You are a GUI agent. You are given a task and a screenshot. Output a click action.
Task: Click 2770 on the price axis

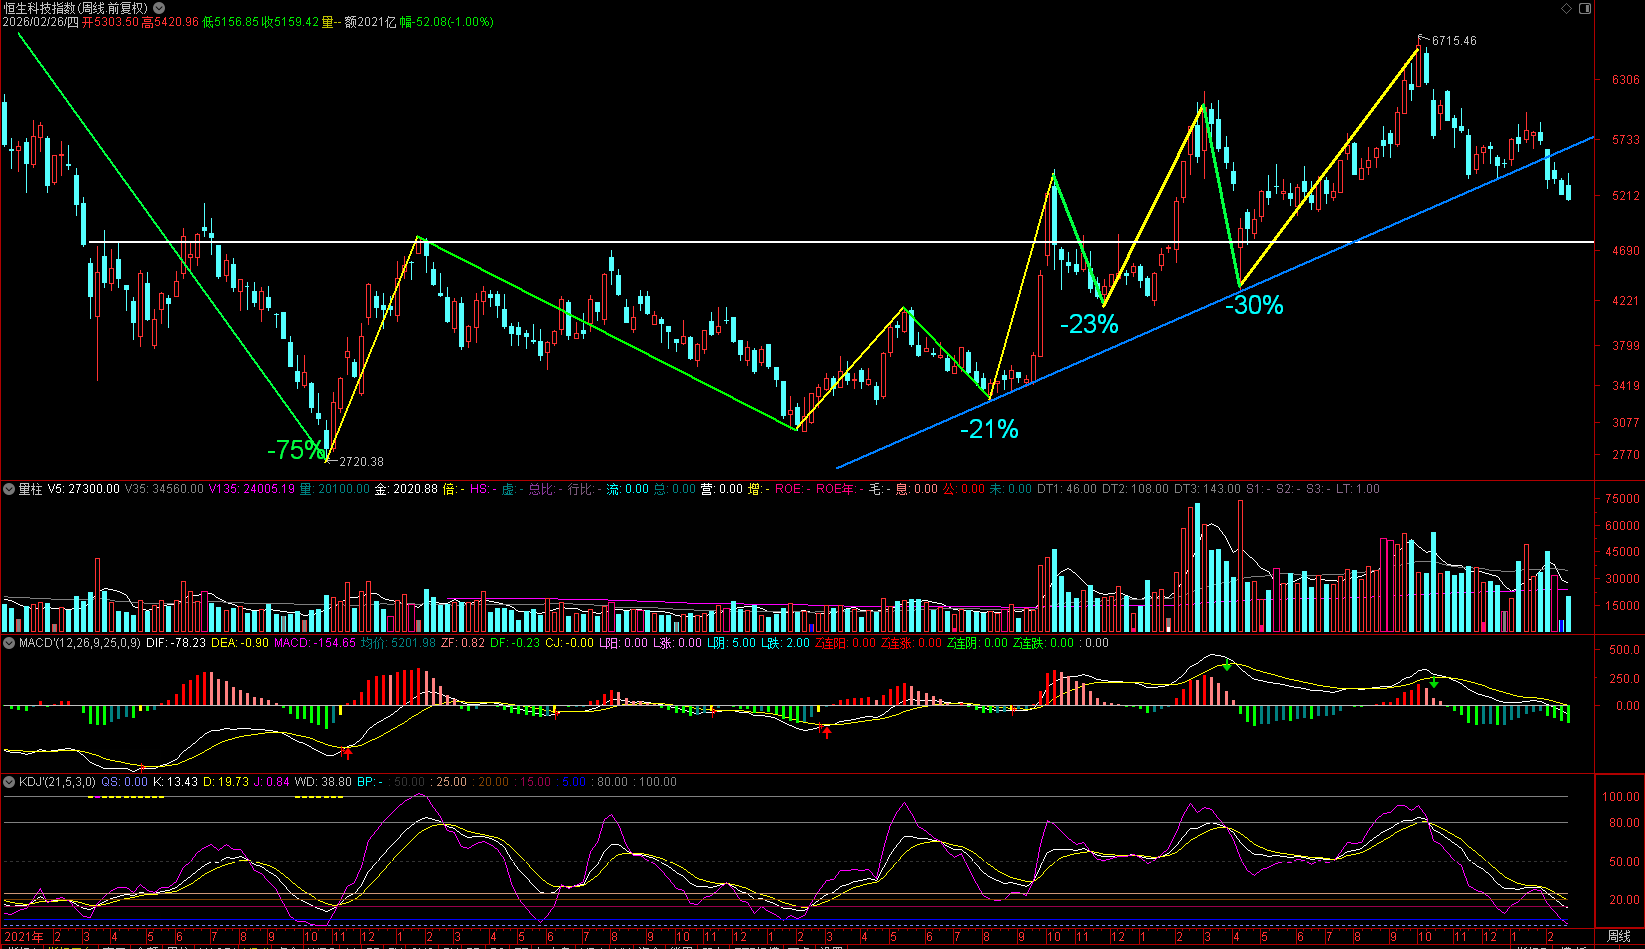(x=1625, y=455)
